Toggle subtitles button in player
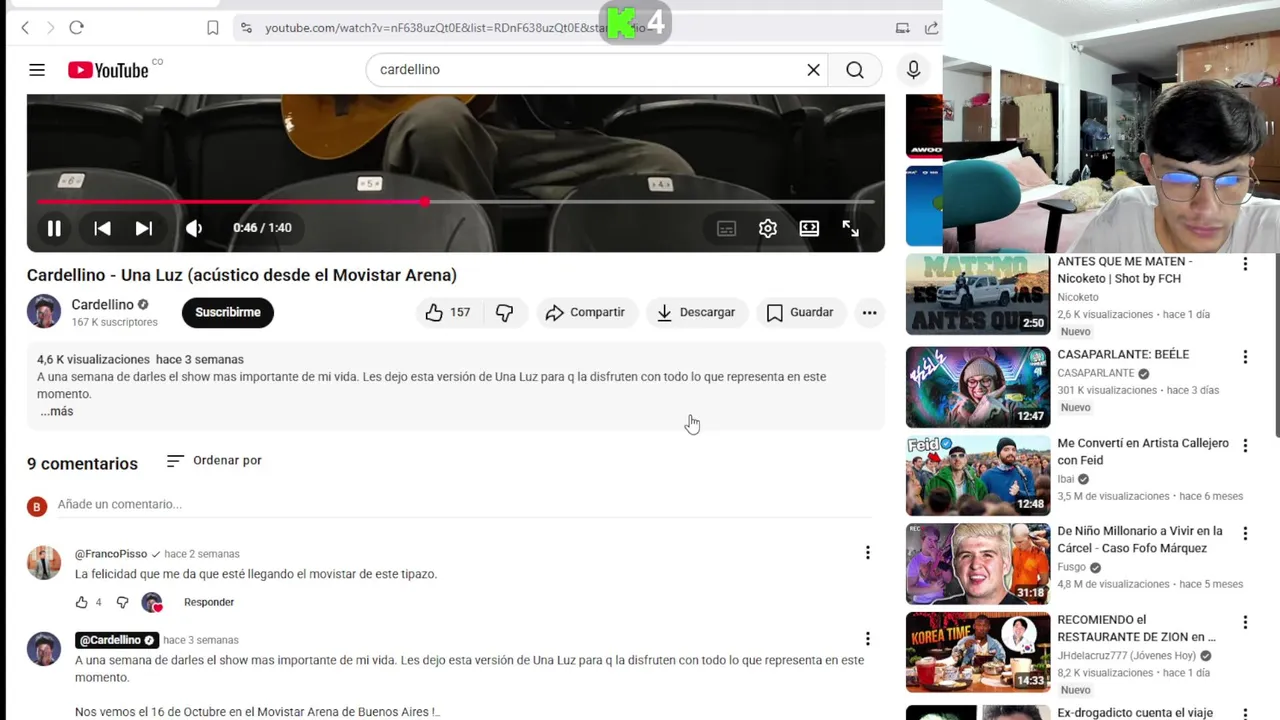The width and height of the screenshot is (1280, 720). click(x=727, y=228)
